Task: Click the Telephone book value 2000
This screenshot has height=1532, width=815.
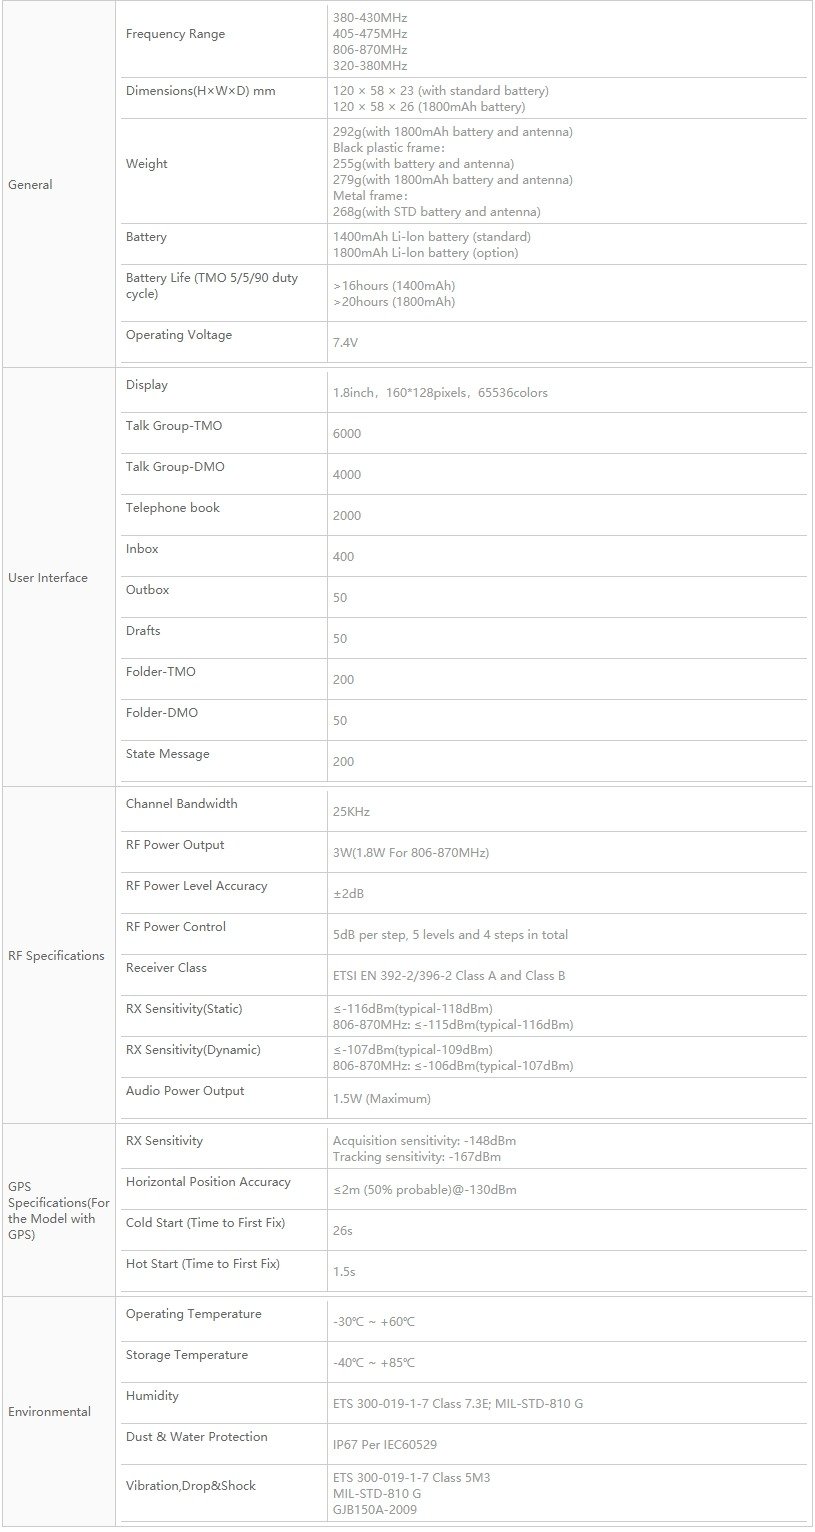Action: 347,516
